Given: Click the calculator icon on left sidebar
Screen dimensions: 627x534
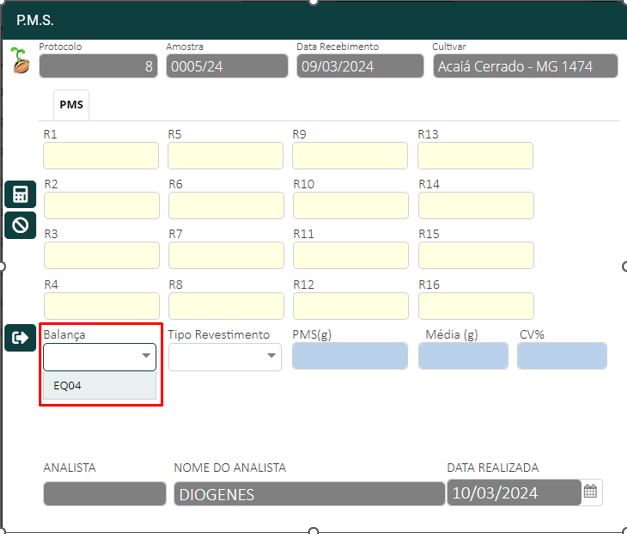Looking at the screenshot, I should pyautogui.click(x=20, y=194).
